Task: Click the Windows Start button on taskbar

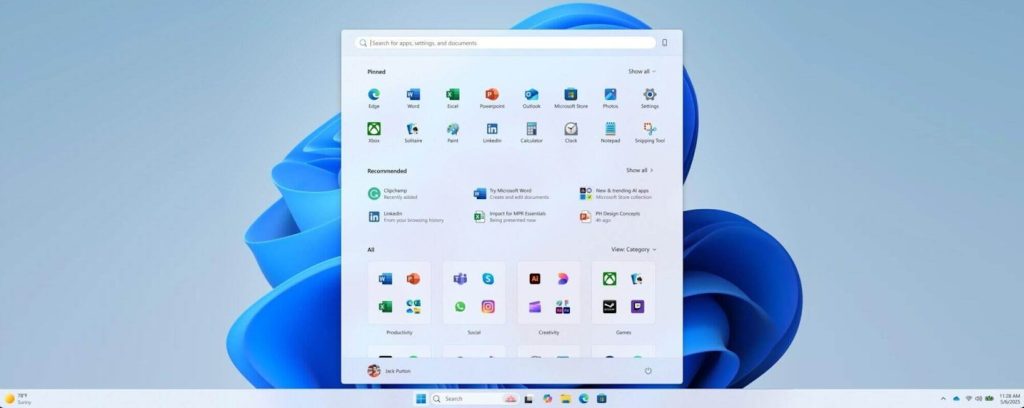Action: (x=421, y=398)
